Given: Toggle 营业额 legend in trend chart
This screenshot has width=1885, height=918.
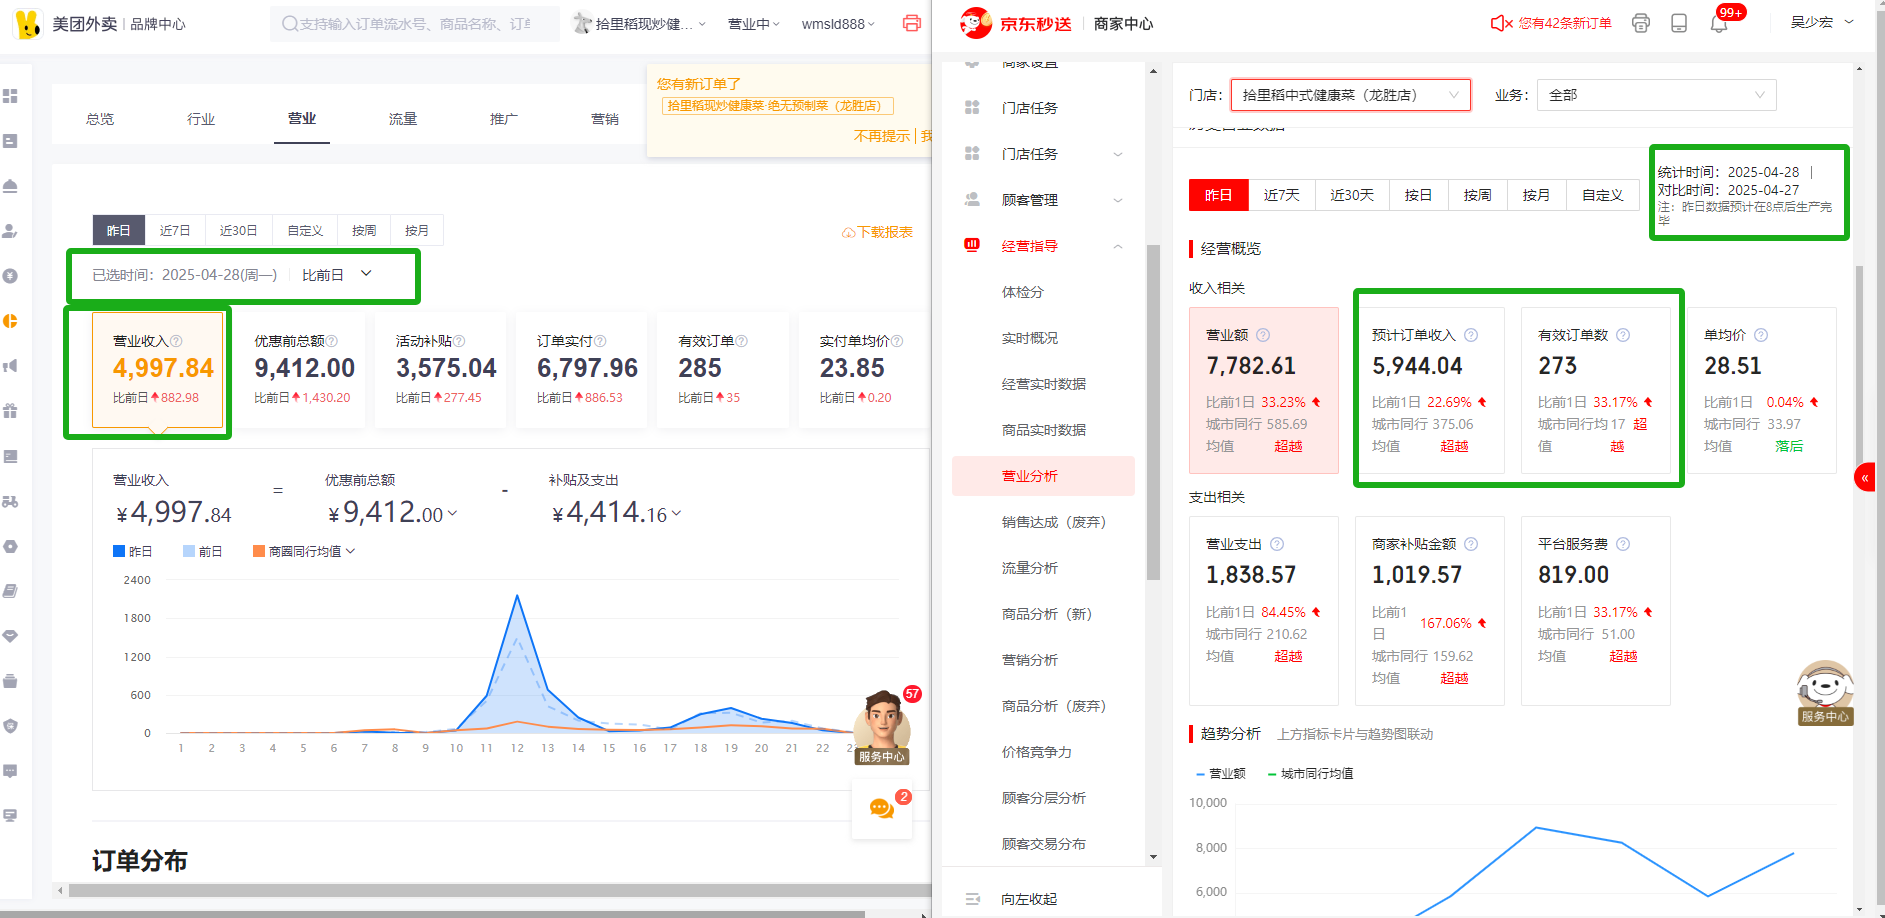Looking at the screenshot, I should (1221, 773).
